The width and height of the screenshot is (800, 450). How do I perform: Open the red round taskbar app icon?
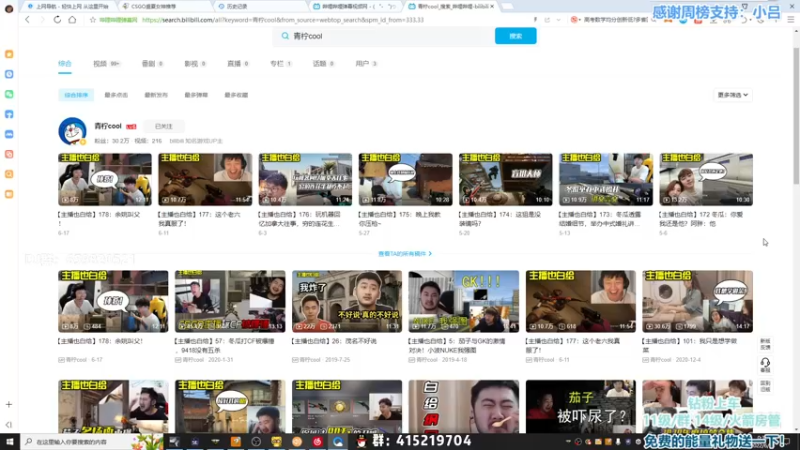[x=317, y=442]
